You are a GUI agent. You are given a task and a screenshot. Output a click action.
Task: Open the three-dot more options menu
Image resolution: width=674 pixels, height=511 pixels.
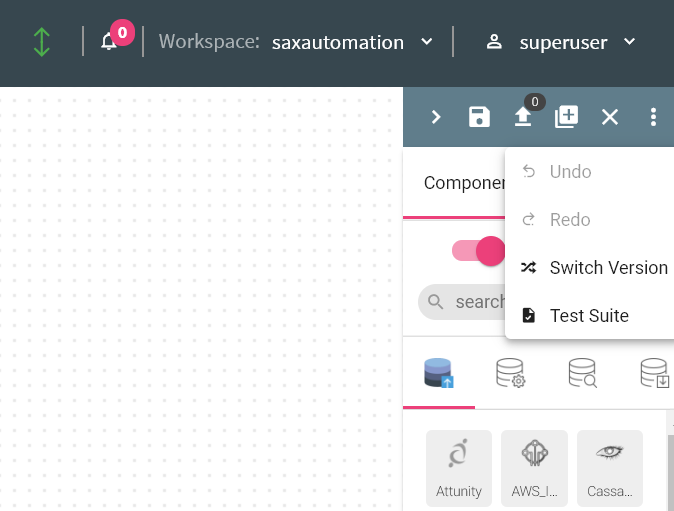[653, 117]
